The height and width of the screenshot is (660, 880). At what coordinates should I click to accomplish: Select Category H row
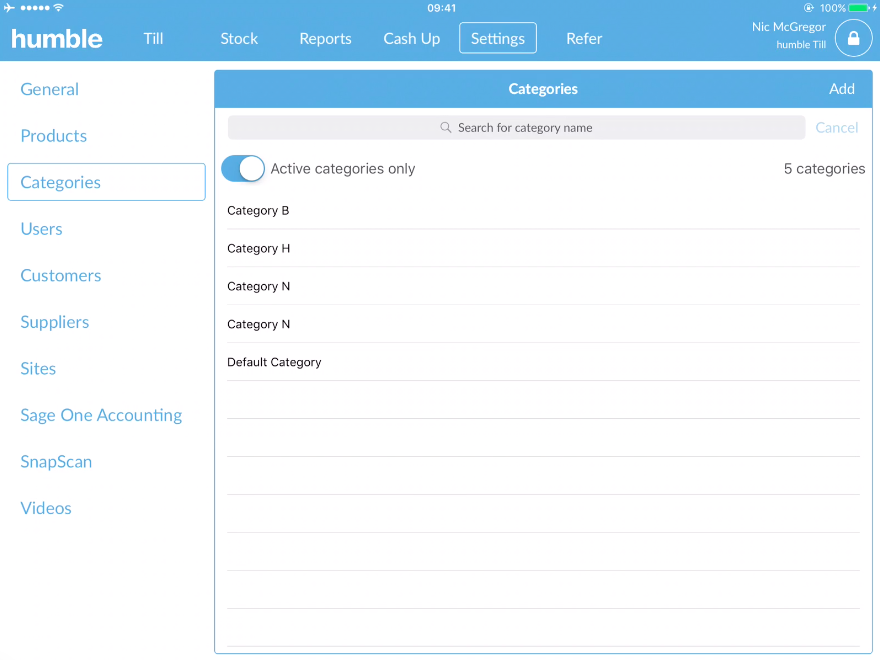(543, 248)
